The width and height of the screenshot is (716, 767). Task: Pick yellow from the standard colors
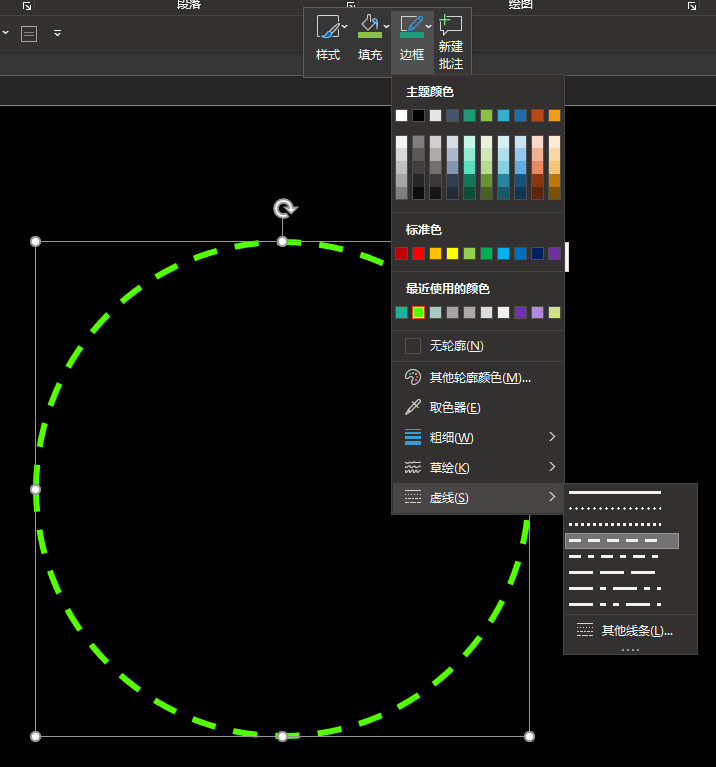point(452,254)
